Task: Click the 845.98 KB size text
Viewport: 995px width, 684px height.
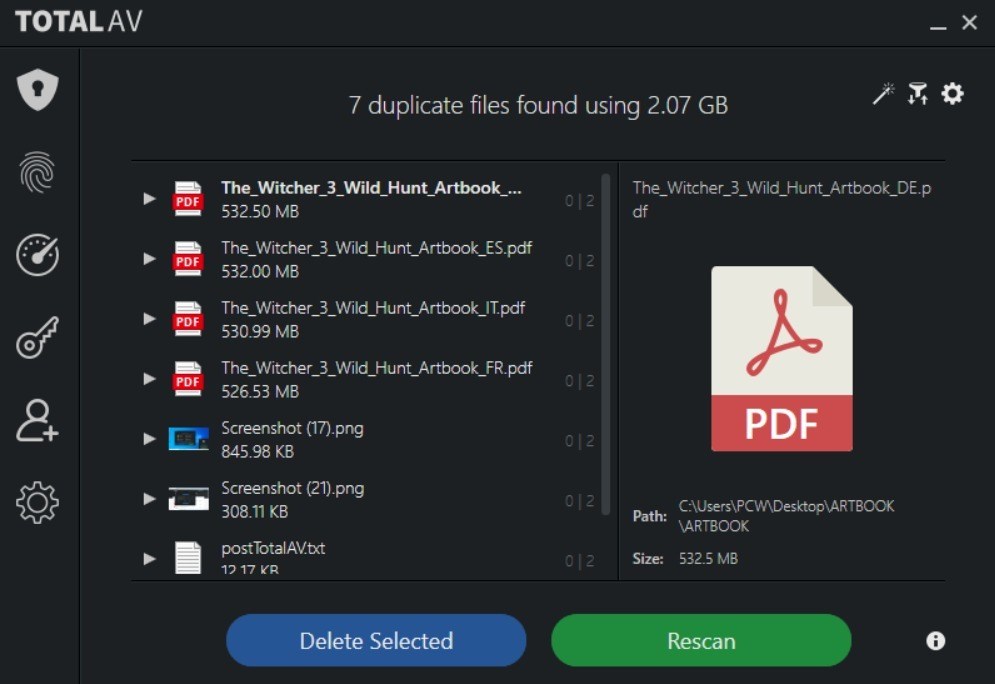Action: click(x=258, y=452)
